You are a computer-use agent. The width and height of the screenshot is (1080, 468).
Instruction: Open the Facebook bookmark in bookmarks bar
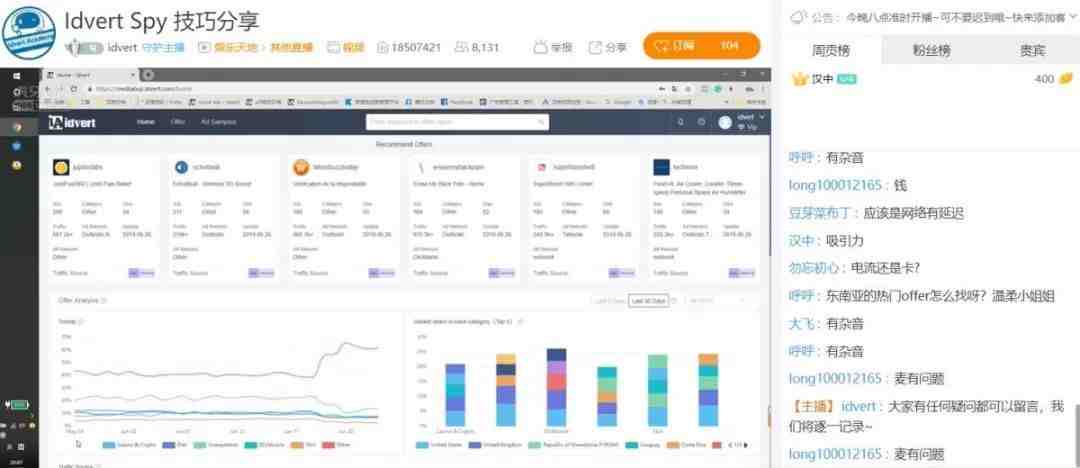pos(457,102)
